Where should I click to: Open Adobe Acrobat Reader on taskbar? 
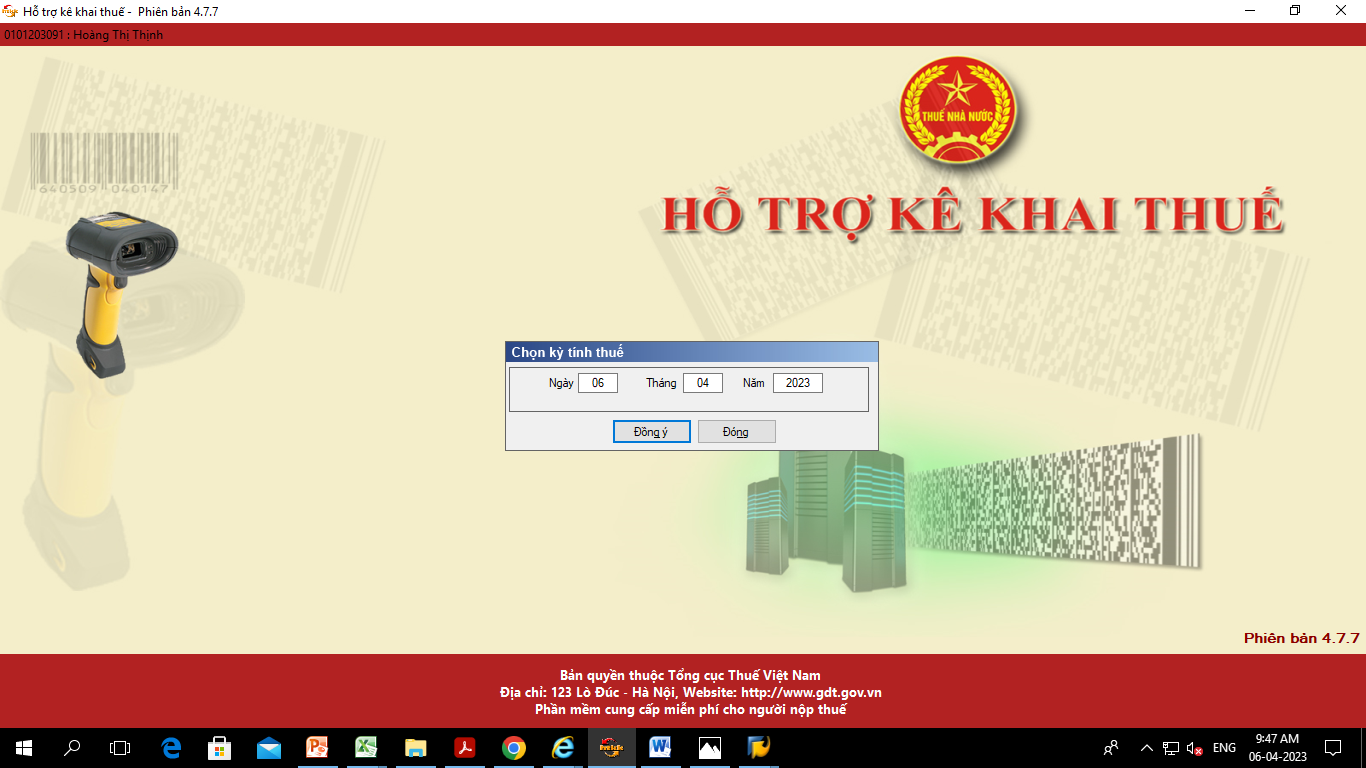coord(464,747)
